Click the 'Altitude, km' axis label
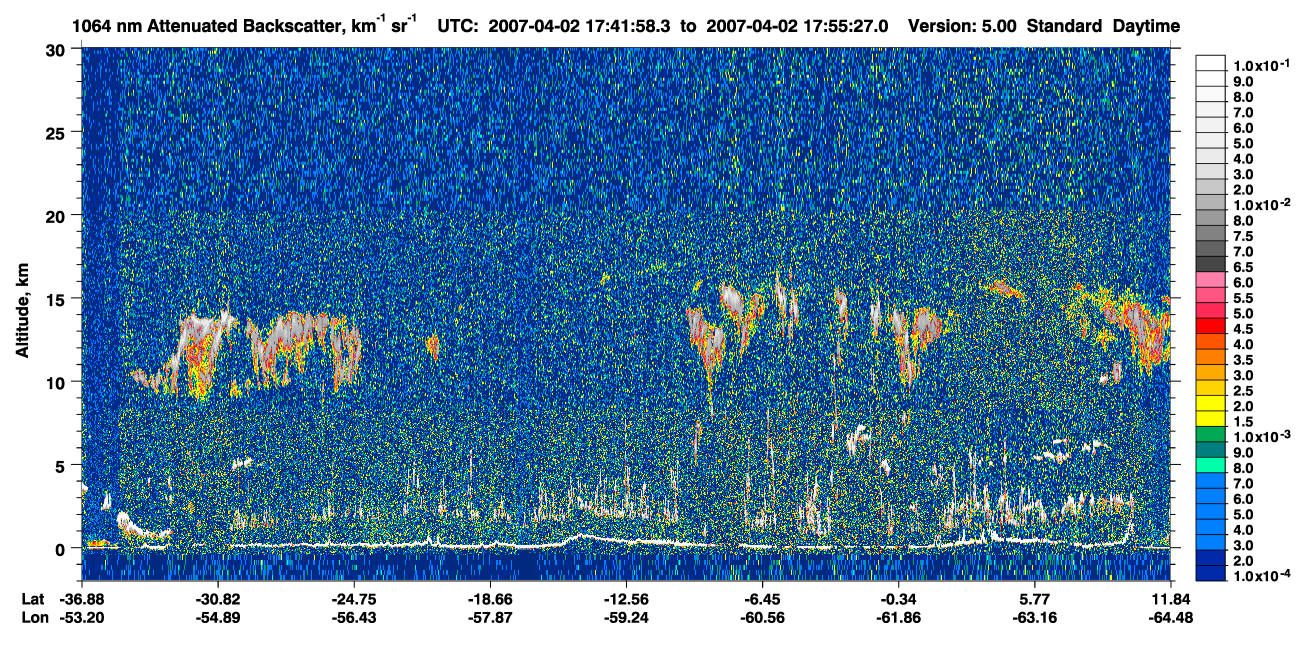This screenshot has height=667, width=1300. pos(22,312)
